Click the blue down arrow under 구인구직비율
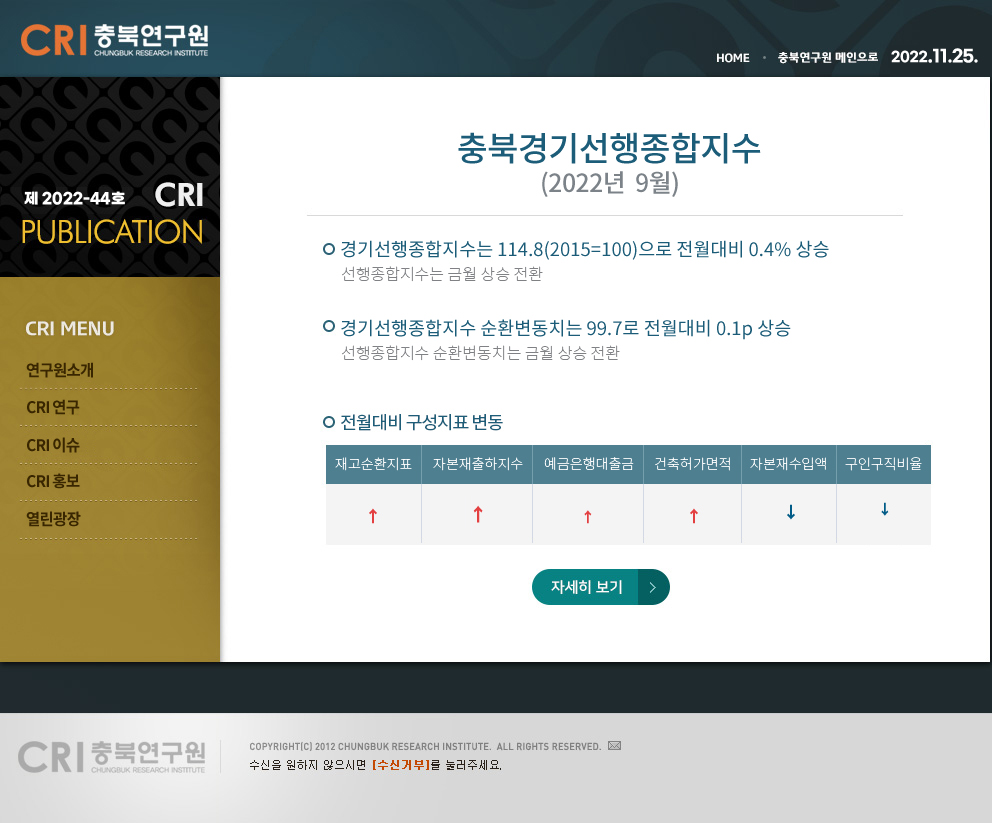The image size is (992, 823). coord(884,509)
